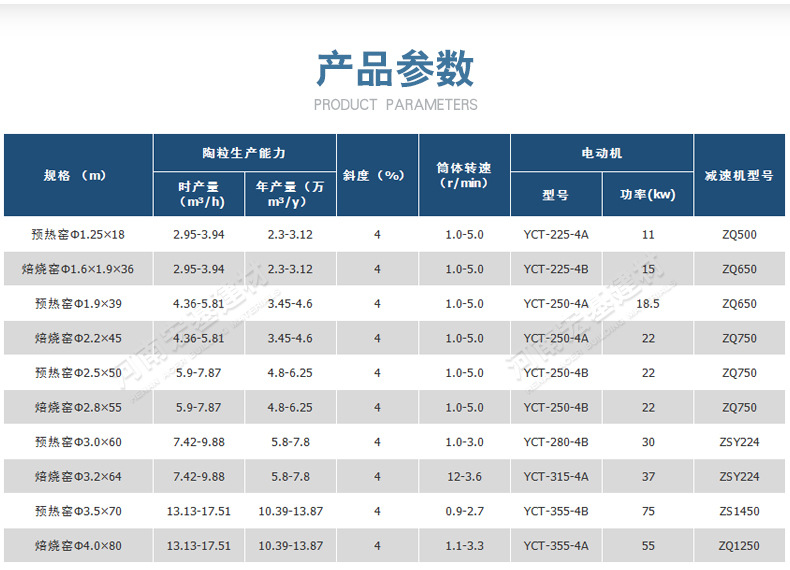Select the 0.9-2.7 rotation speed cell
Screen dimensions: 790x570
tap(463, 511)
